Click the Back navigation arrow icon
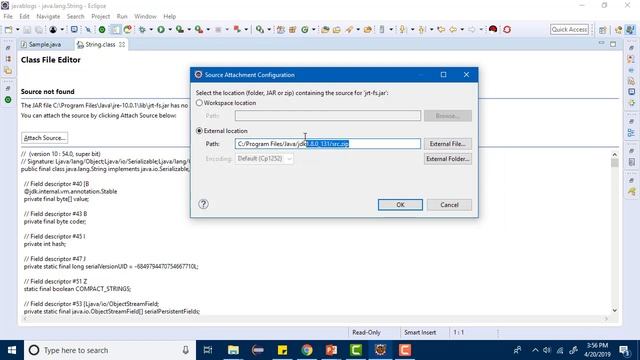Viewport: 640px width, 360px height. pyautogui.click(x=453, y=29)
